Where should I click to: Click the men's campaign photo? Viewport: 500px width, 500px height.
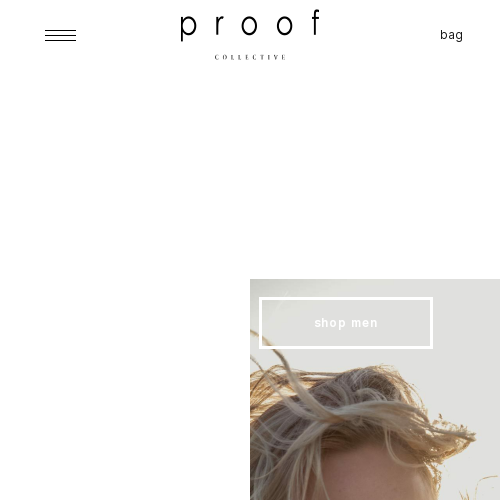pyautogui.click(x=375, y=389)
